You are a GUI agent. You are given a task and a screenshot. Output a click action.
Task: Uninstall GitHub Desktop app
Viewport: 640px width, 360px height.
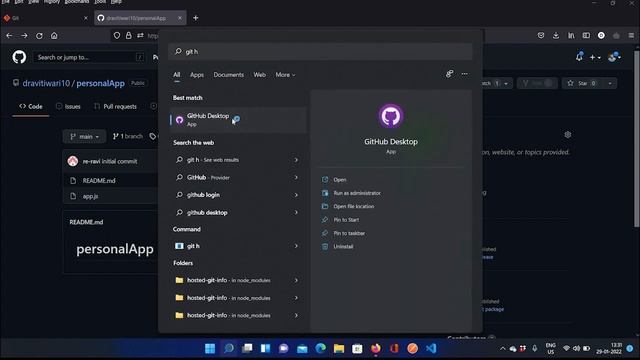343,247
